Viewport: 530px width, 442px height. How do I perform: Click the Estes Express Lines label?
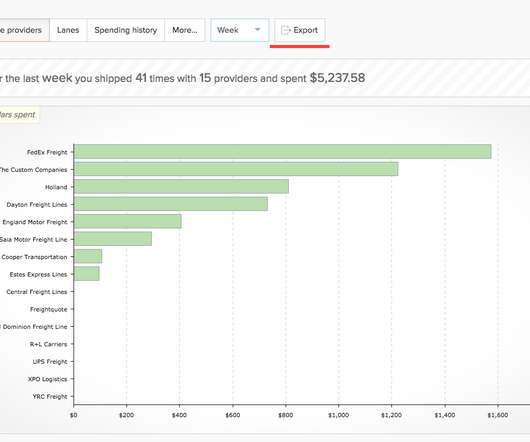point(39,275)
